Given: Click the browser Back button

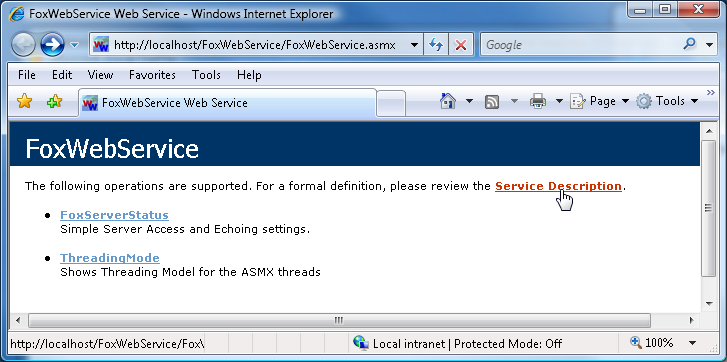Looking at the screenshot, I should pos(23,44).
